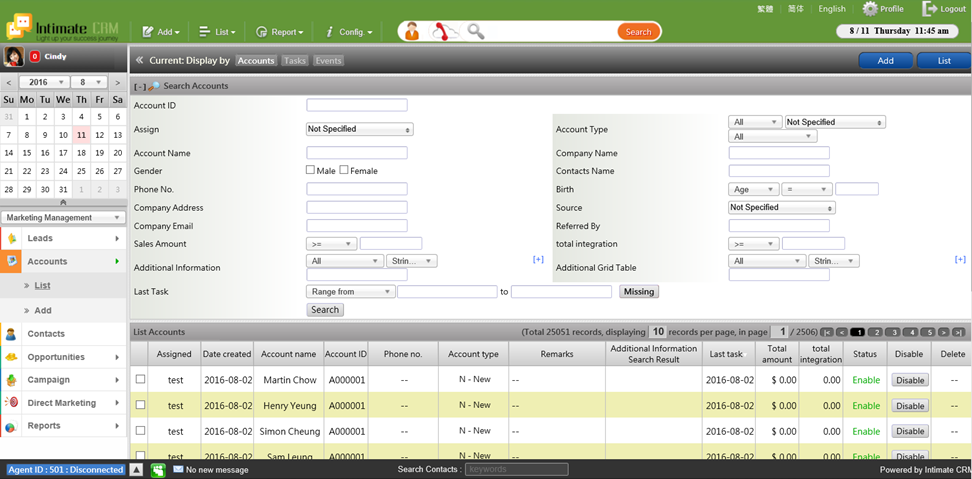Switch display to Tasks tab

coord(295,61)
